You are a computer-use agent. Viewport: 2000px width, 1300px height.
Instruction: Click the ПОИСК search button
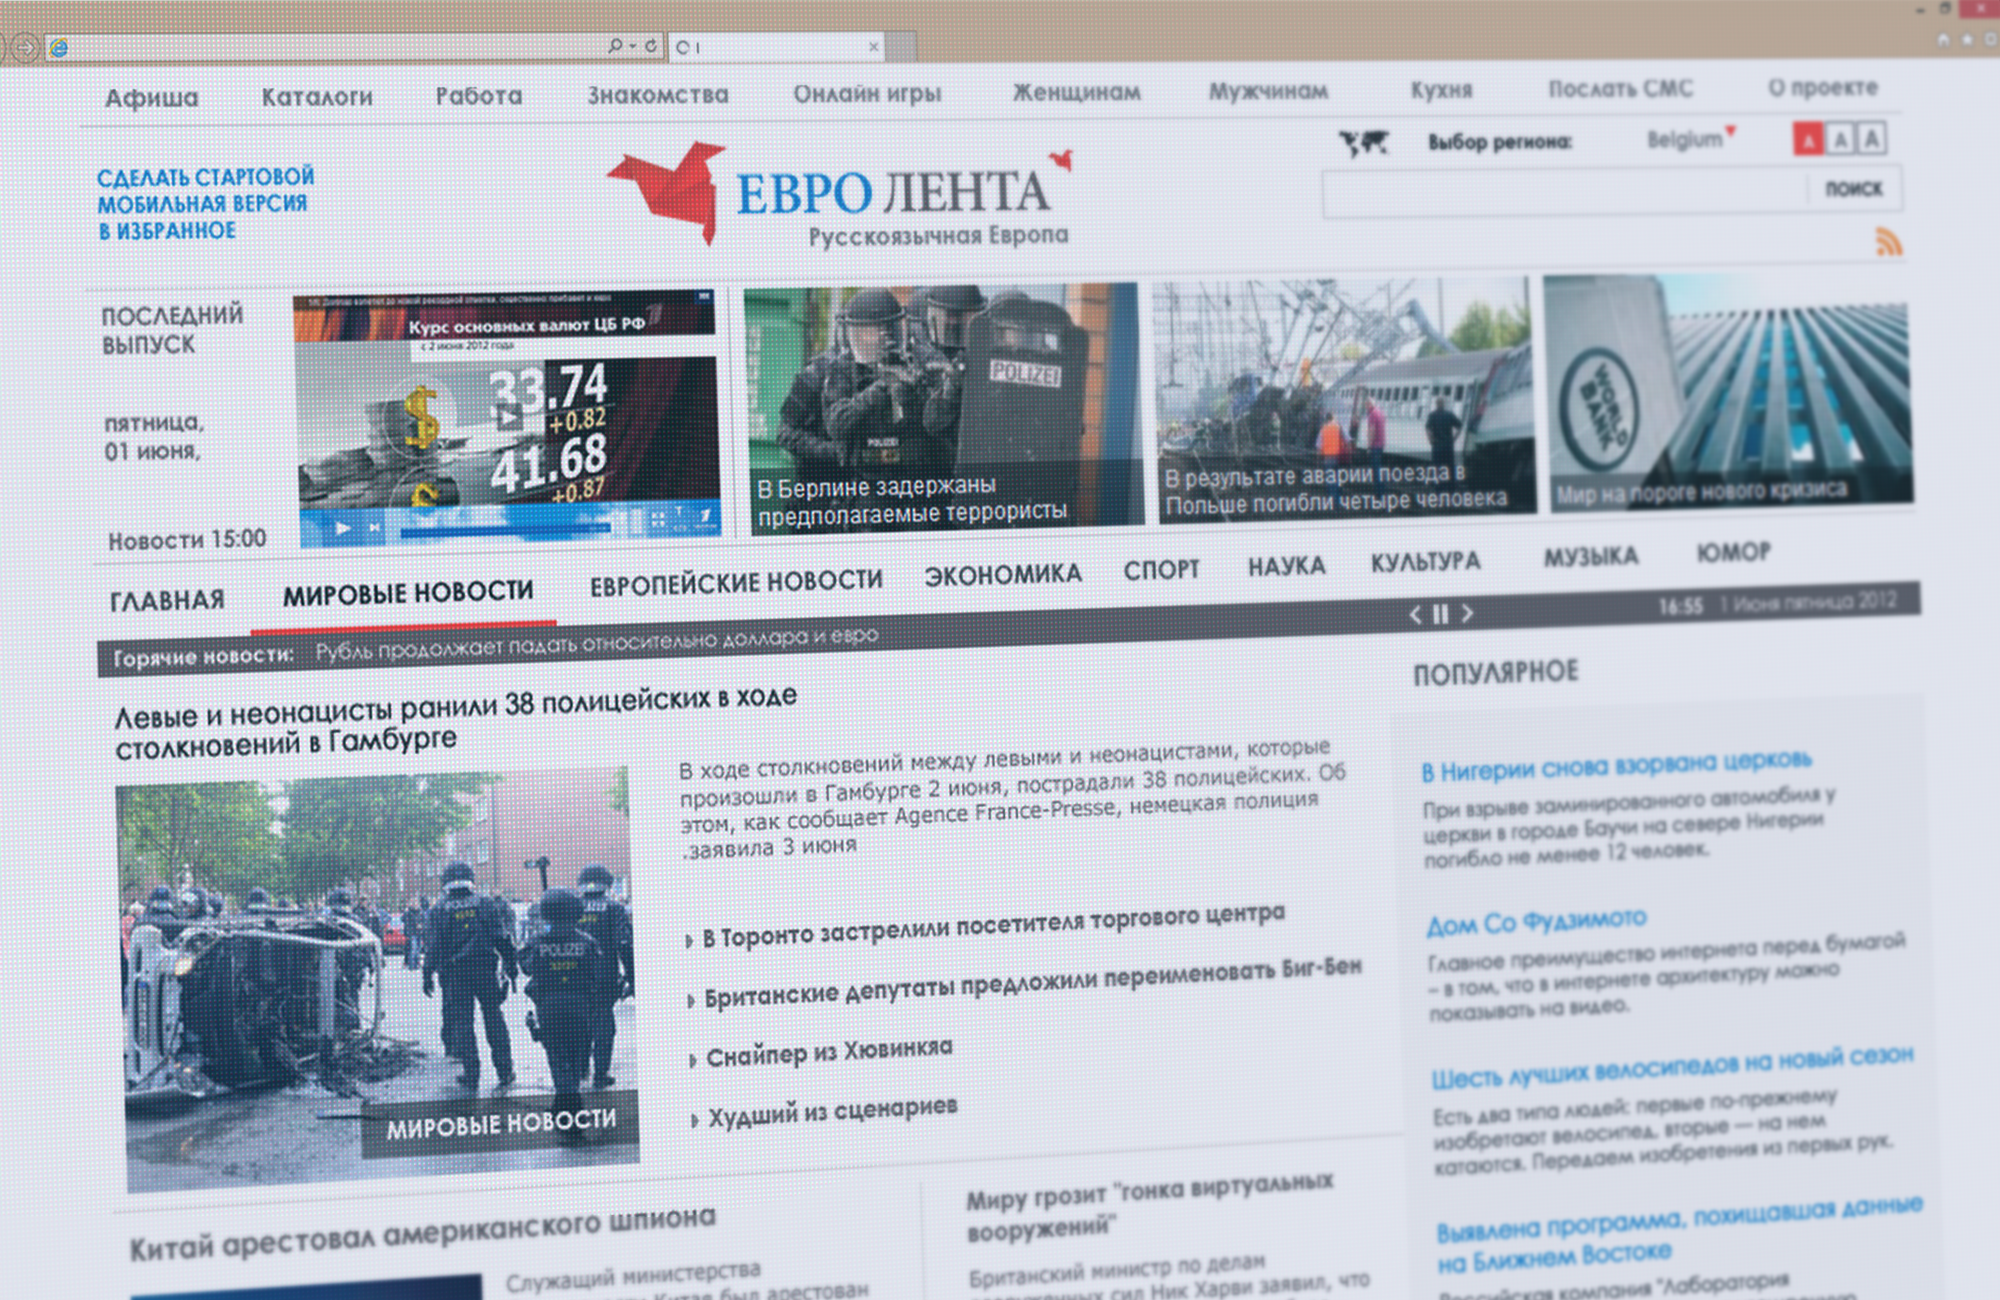1855,189
